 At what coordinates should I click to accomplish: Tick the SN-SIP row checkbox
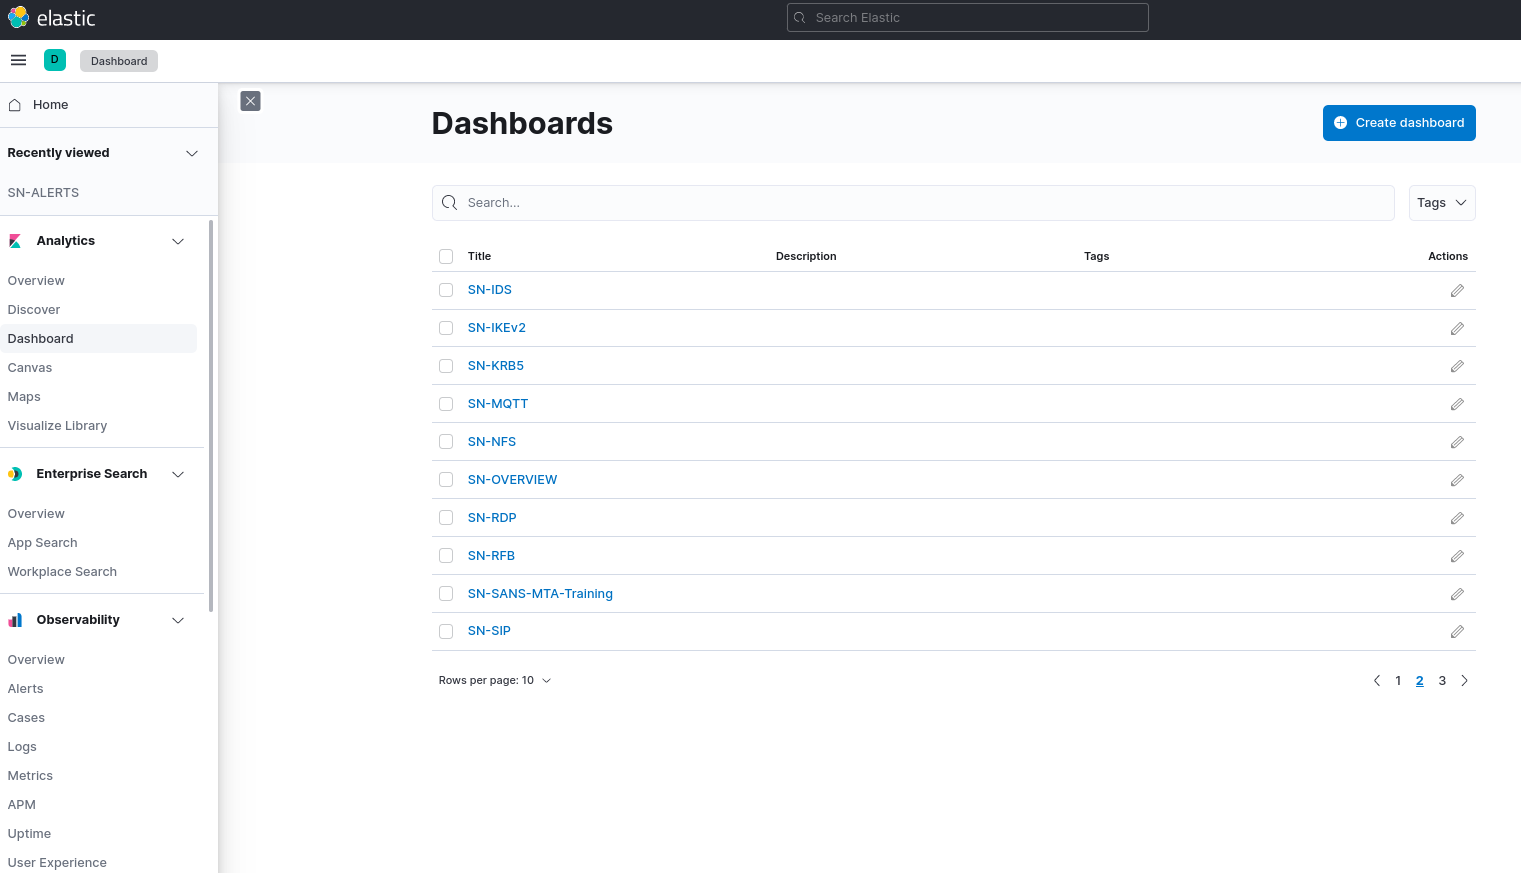coord(446,631)
